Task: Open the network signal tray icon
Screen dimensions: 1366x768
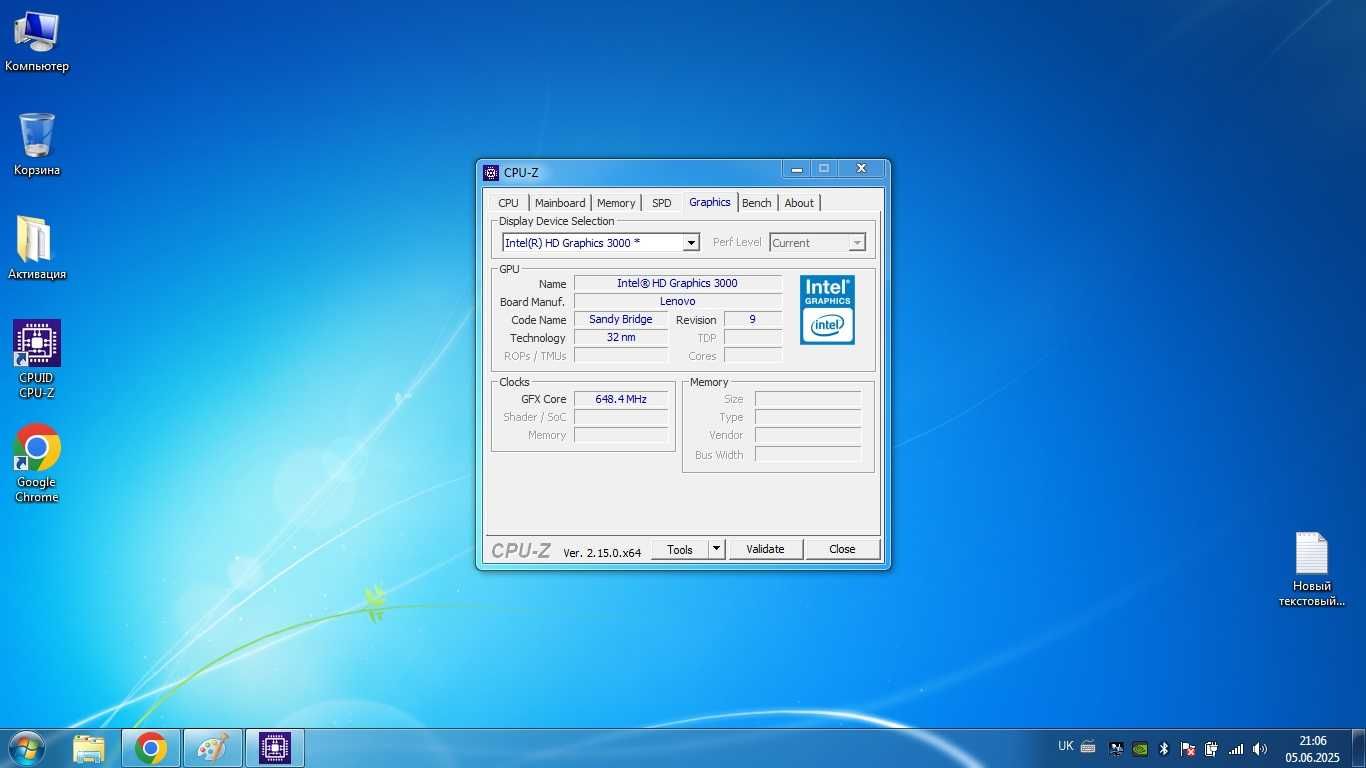Action: click(x=1236, y=748)
